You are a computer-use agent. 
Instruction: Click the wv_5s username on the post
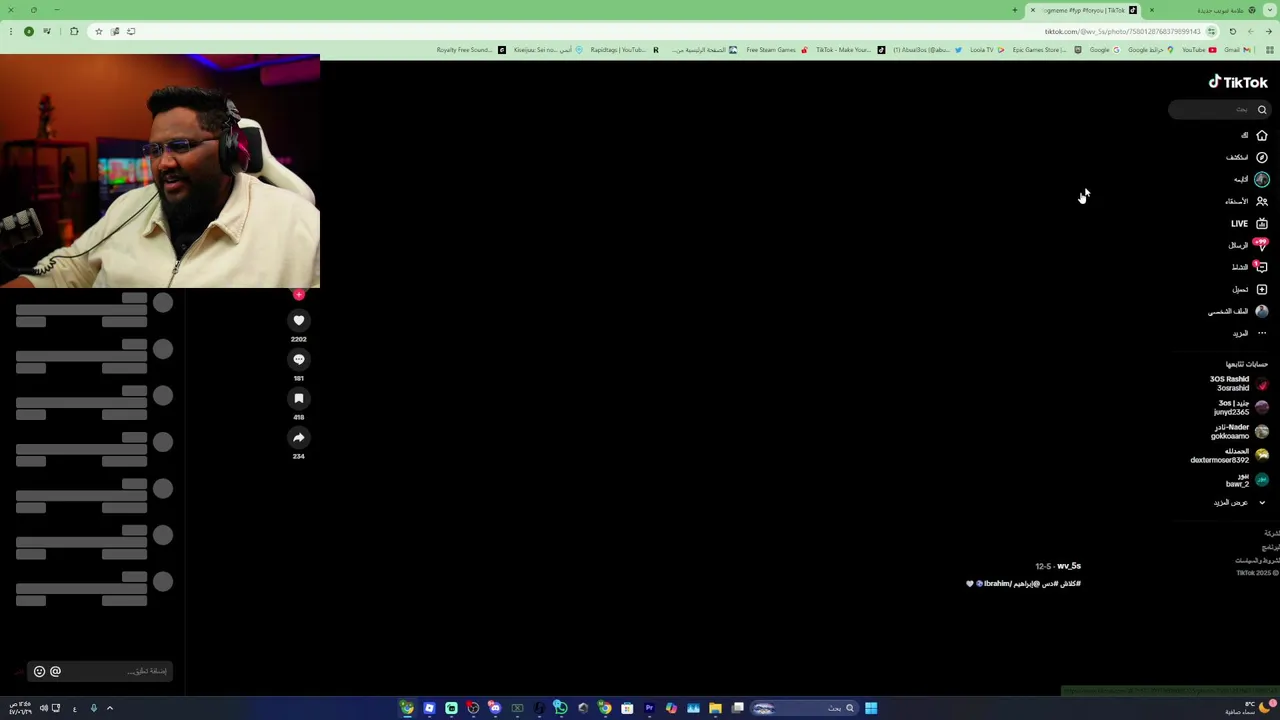[x=1069, y=566]
